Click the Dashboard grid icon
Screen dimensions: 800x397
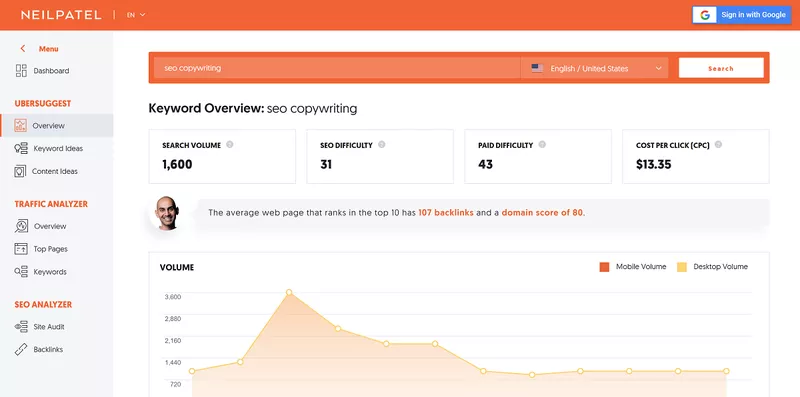coord(21,70)
